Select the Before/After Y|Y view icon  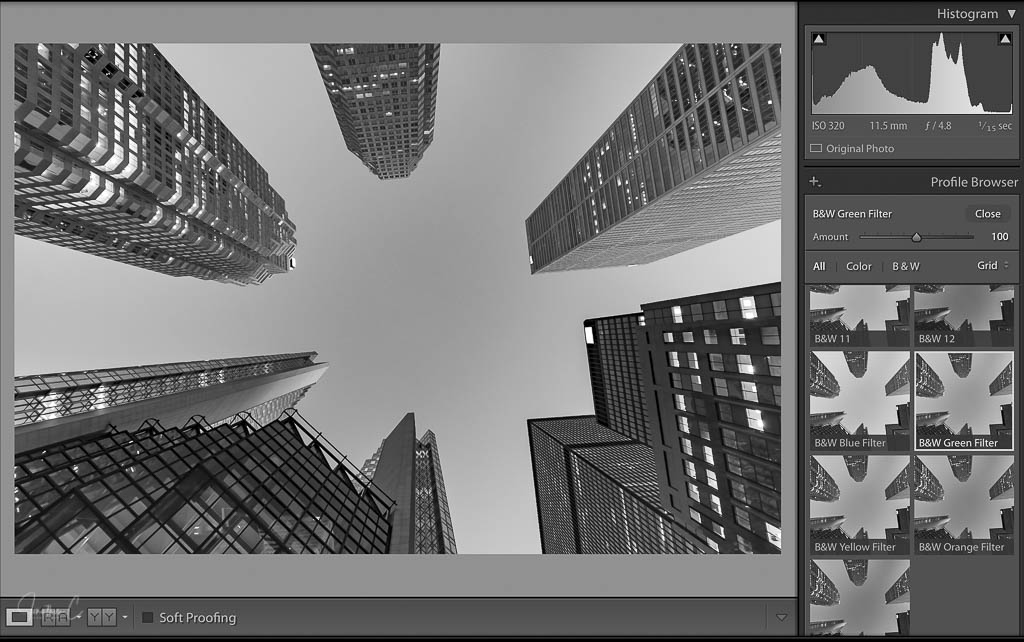101,617
